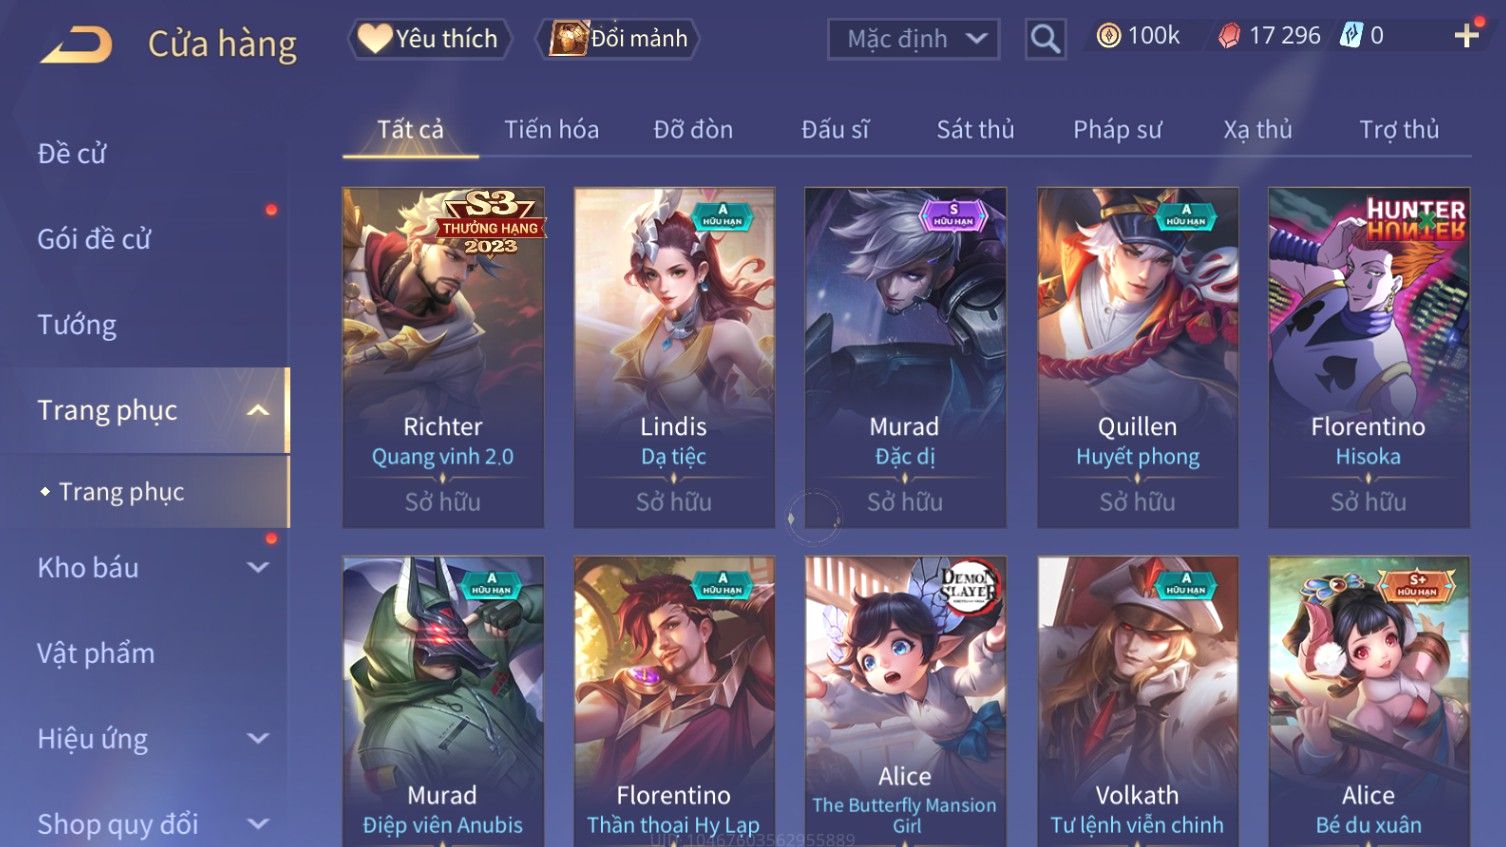Select the Tiến hóa tab
This screenshot has width=1506, height=847.
pos(551,129)
